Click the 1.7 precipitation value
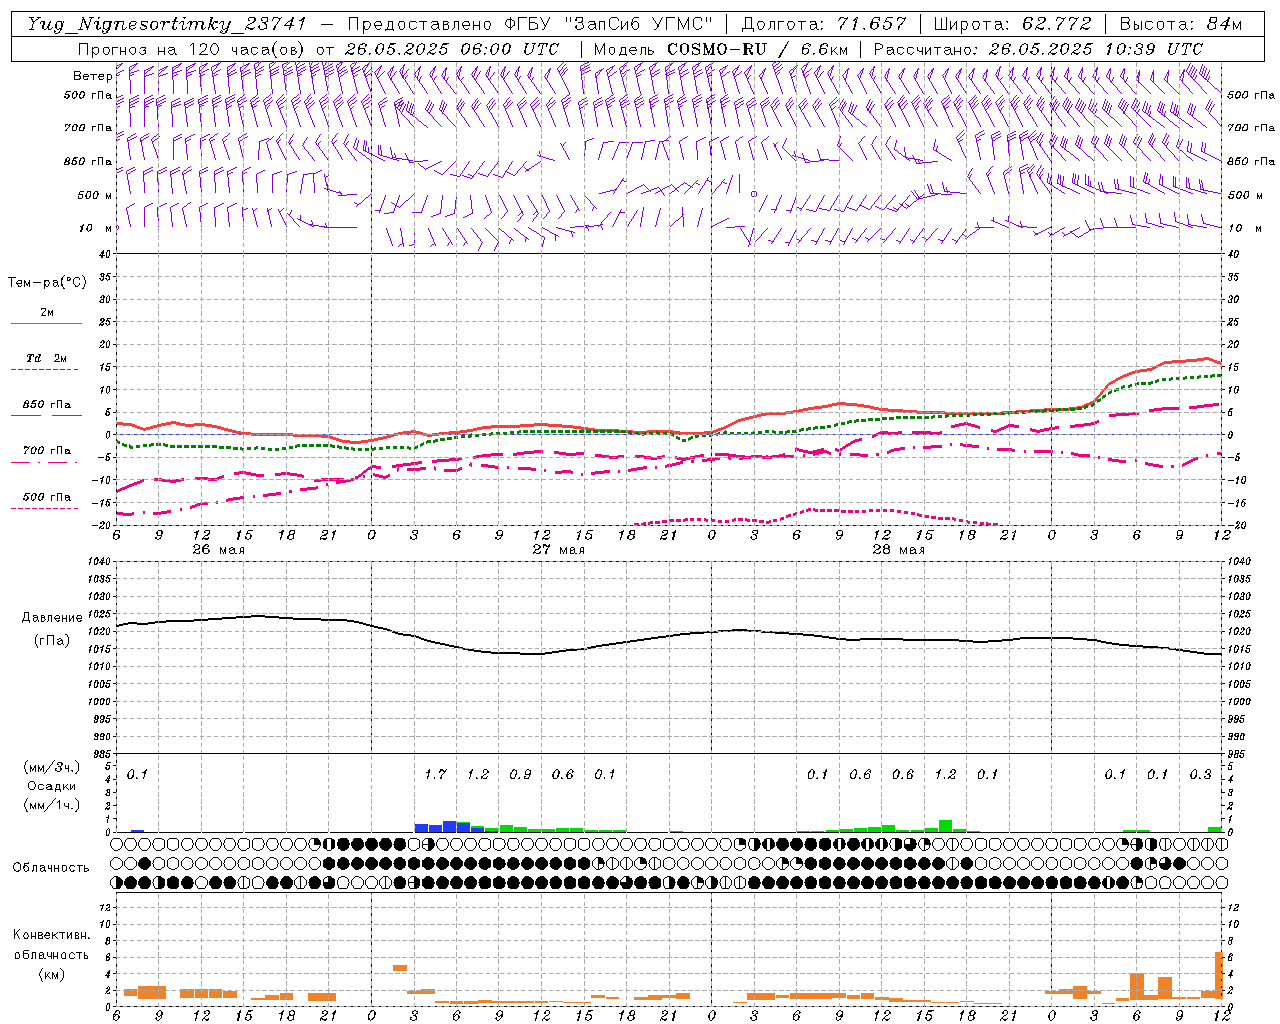The height and width of the screenshot is (1024, 1280). click(435, 775)
